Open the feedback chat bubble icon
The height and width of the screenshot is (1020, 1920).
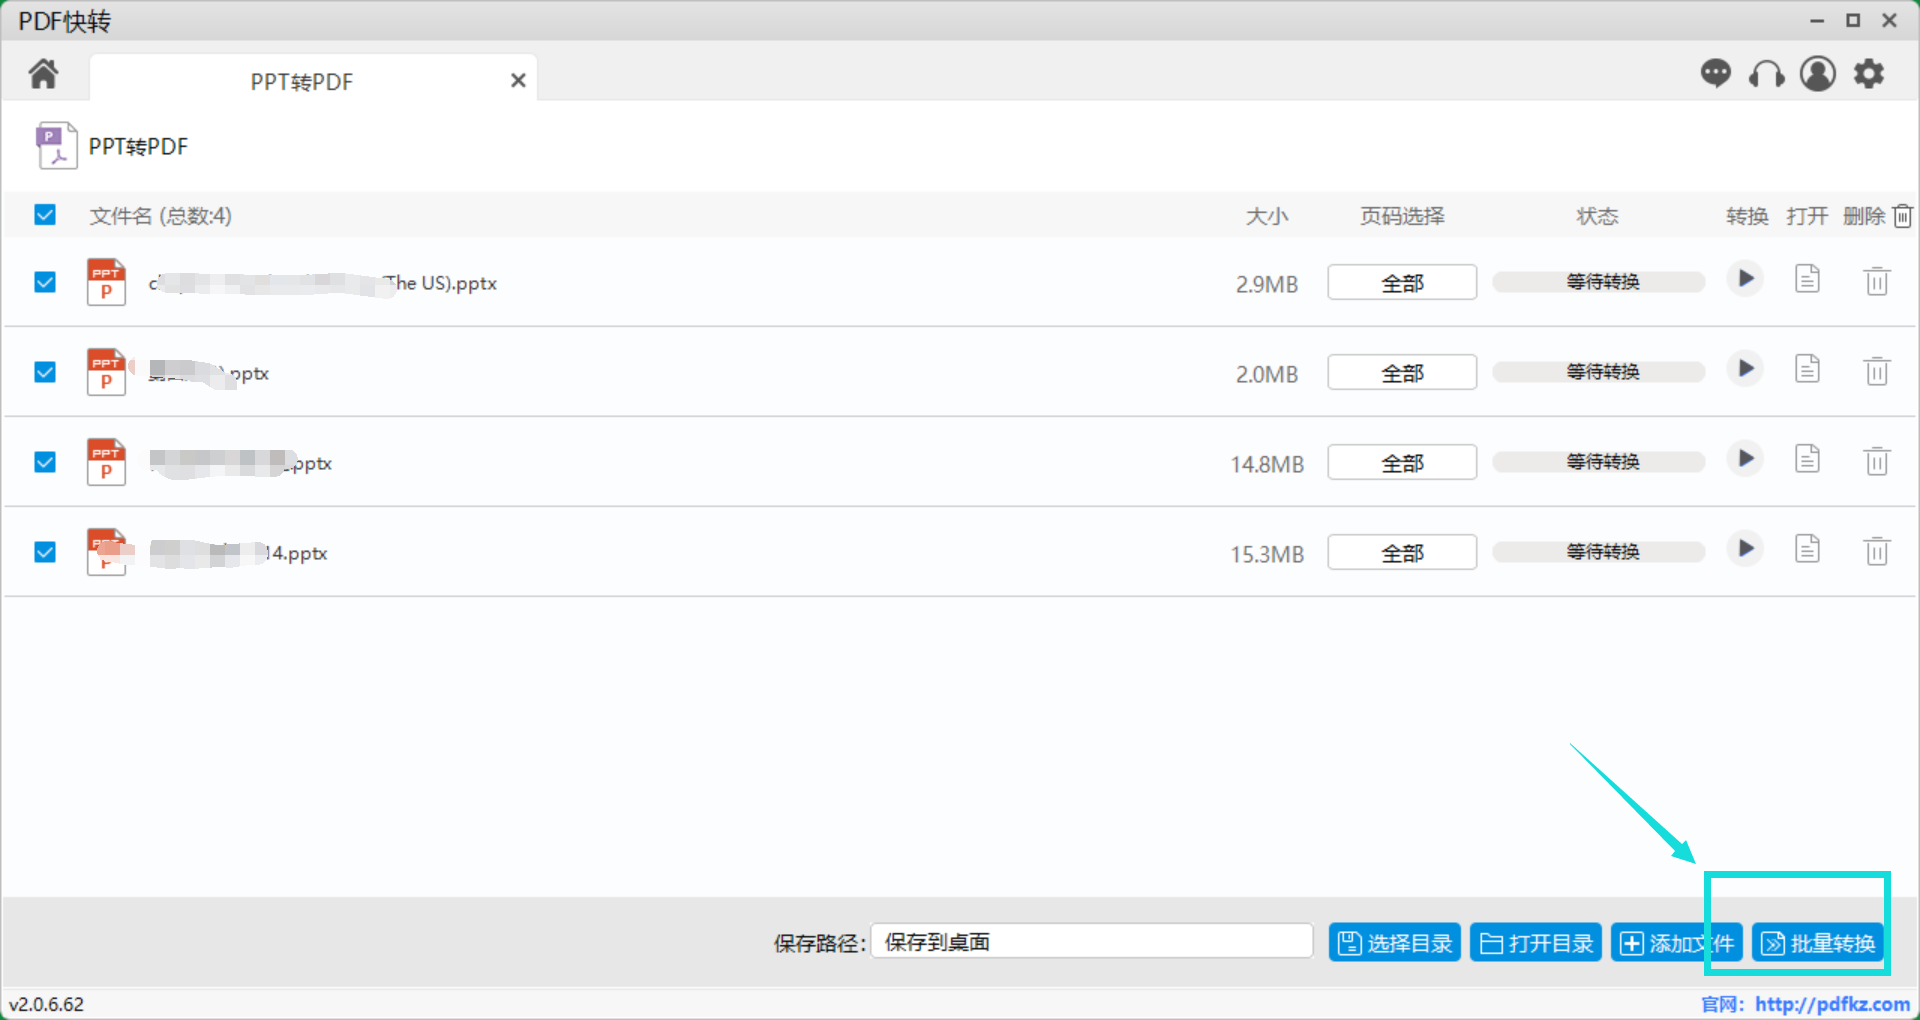point(1715,74)
